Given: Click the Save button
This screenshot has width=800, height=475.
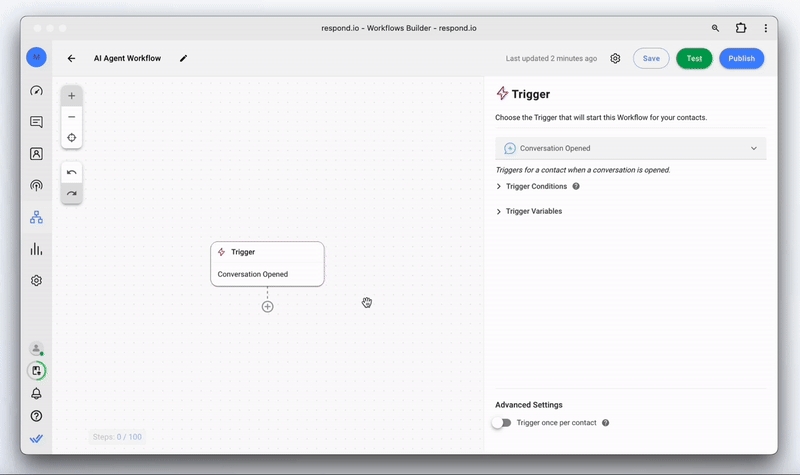Looking at the screenshot, I should click(x=651, y=59).
